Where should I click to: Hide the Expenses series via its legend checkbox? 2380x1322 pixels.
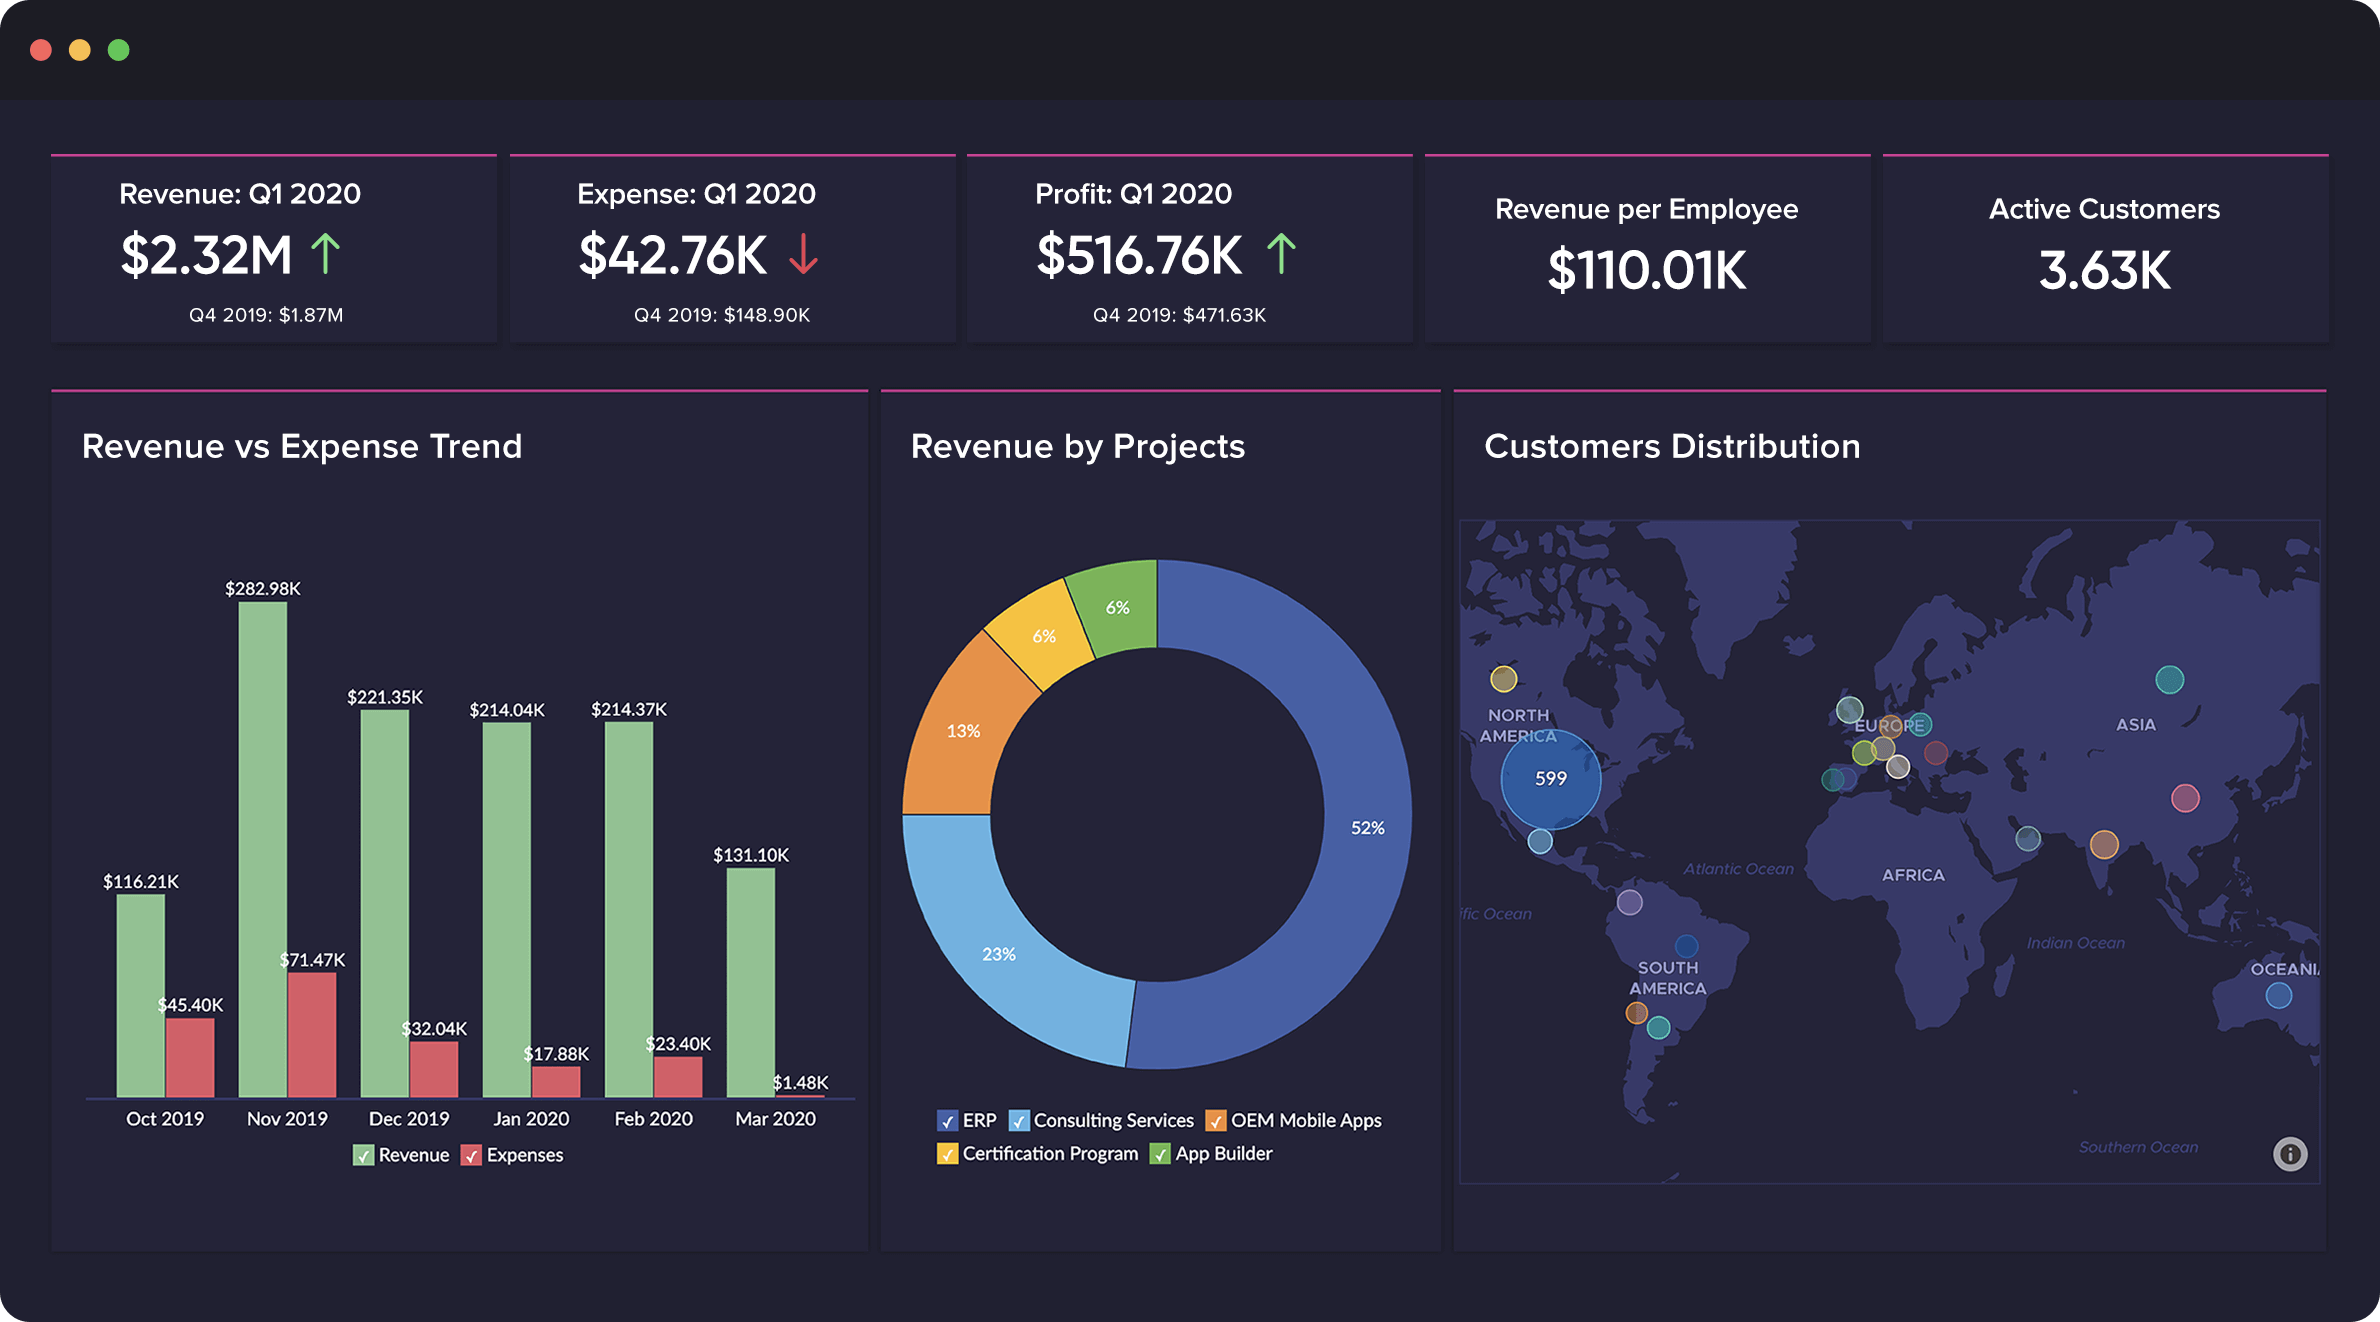point(471,1155)
